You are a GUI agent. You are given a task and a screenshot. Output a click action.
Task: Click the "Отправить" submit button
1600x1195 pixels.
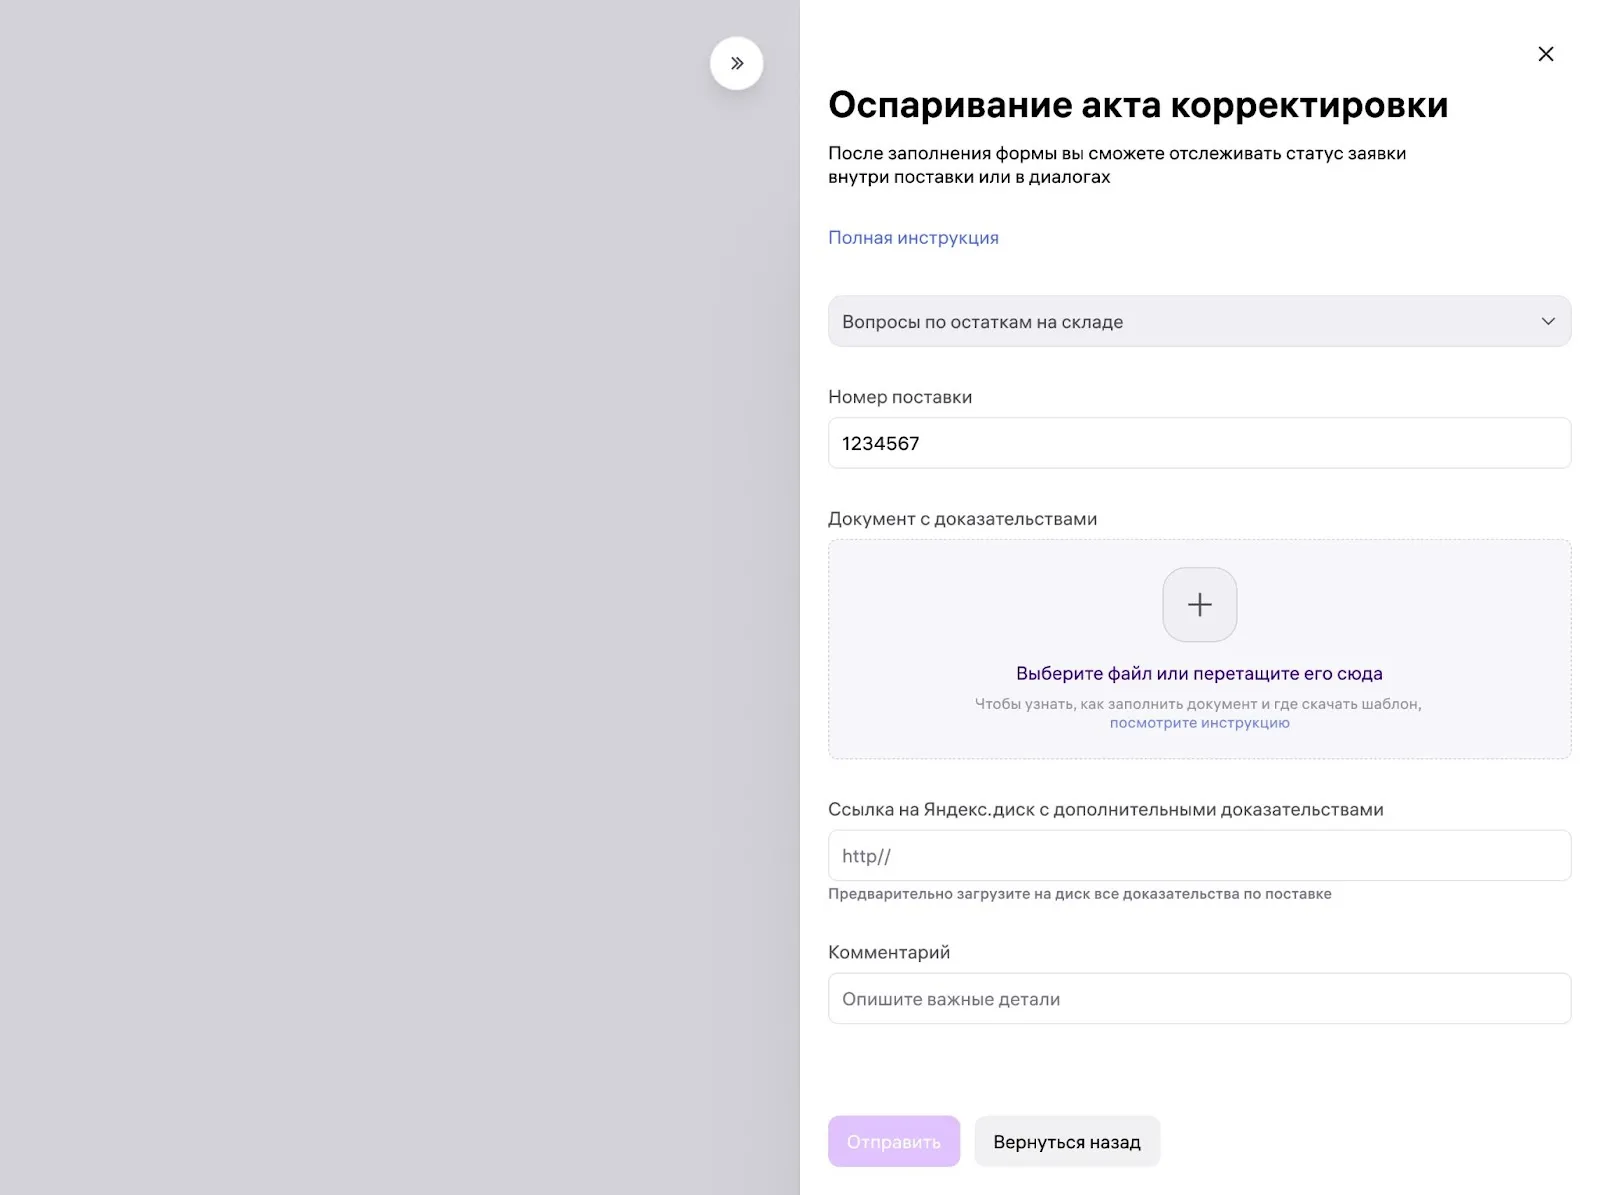[x=894, y=1141]
